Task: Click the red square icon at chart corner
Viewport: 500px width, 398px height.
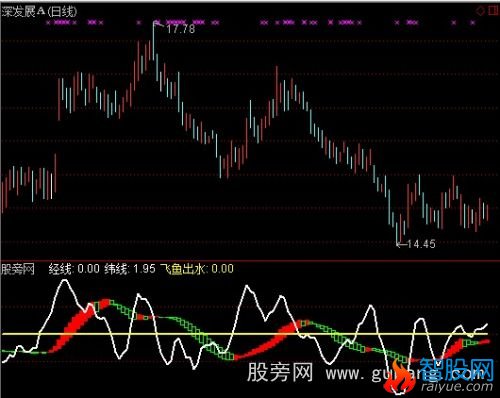Action: point(493,11)
